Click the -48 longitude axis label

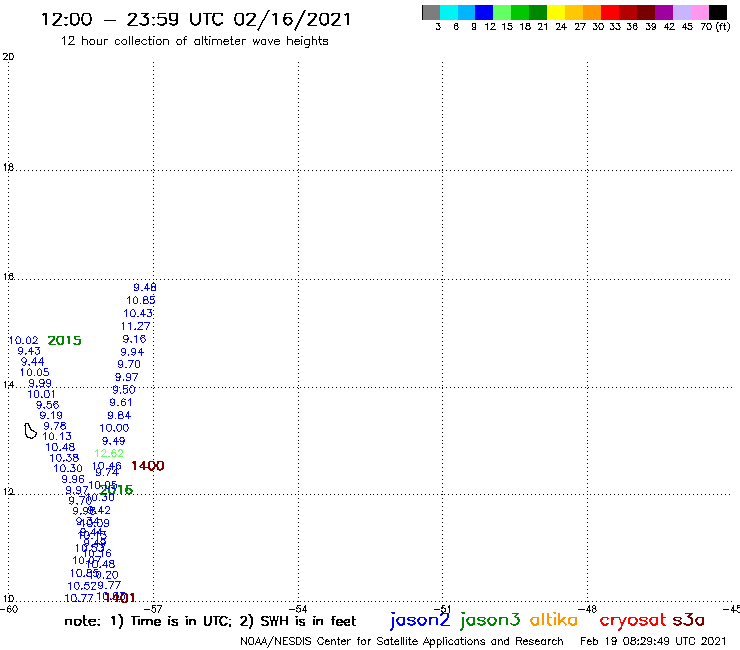pos(587,609)
